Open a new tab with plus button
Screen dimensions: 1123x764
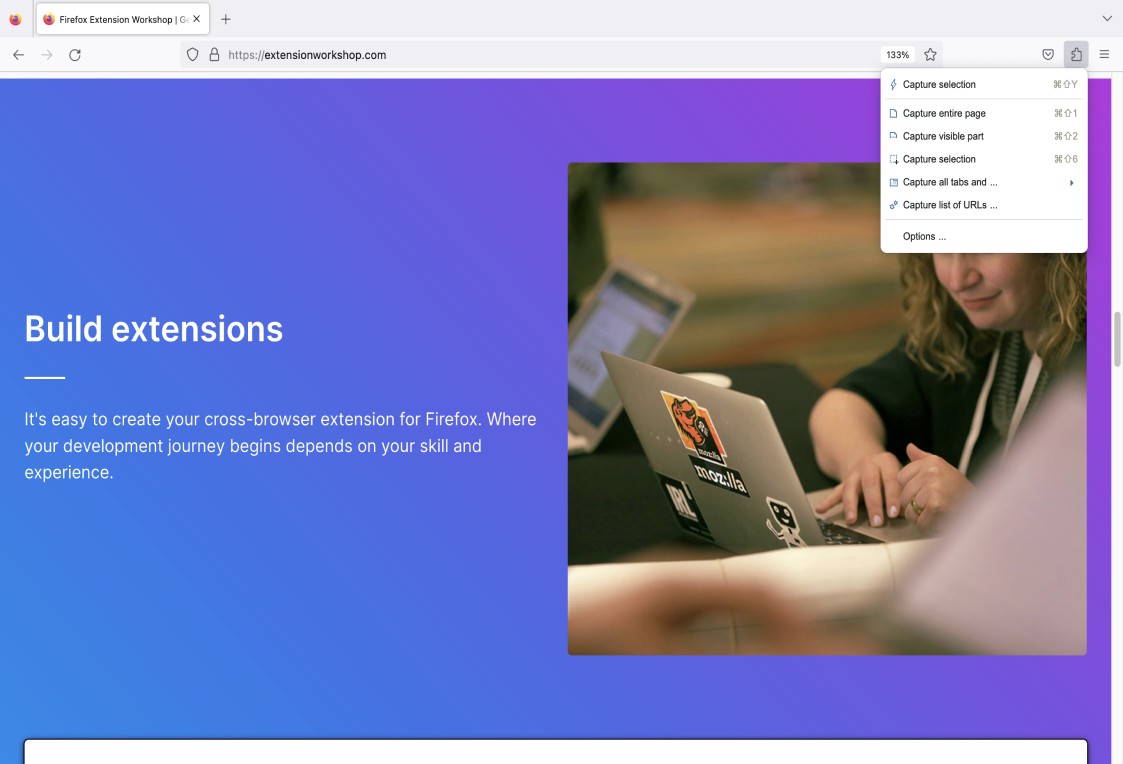coord(226,19)
